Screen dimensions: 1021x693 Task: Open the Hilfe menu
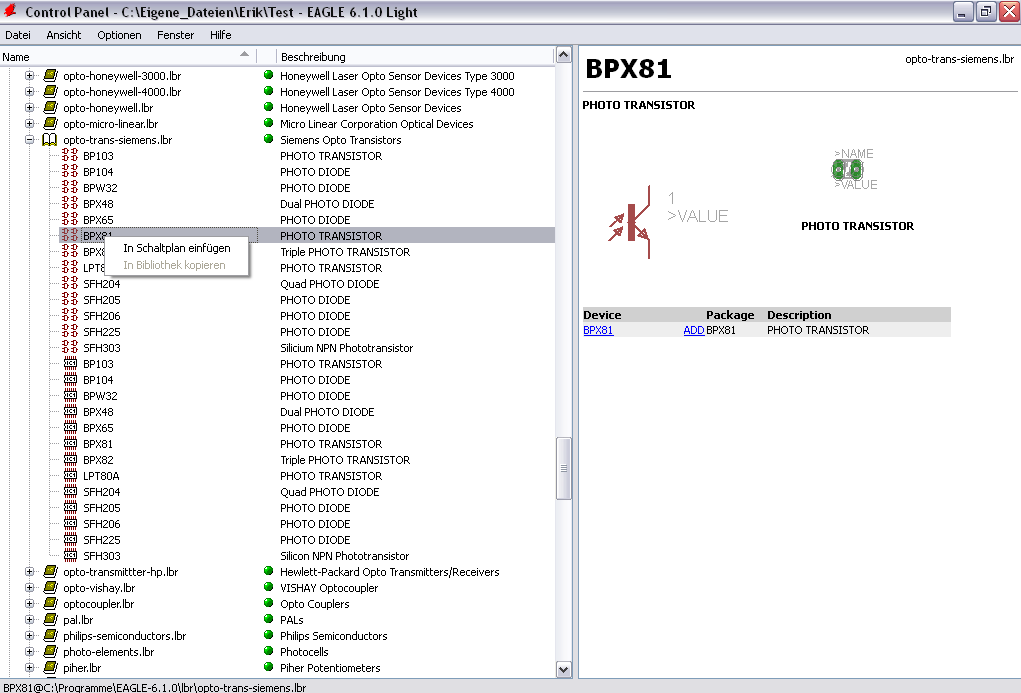pyautogui.click(x=221, y=35)
